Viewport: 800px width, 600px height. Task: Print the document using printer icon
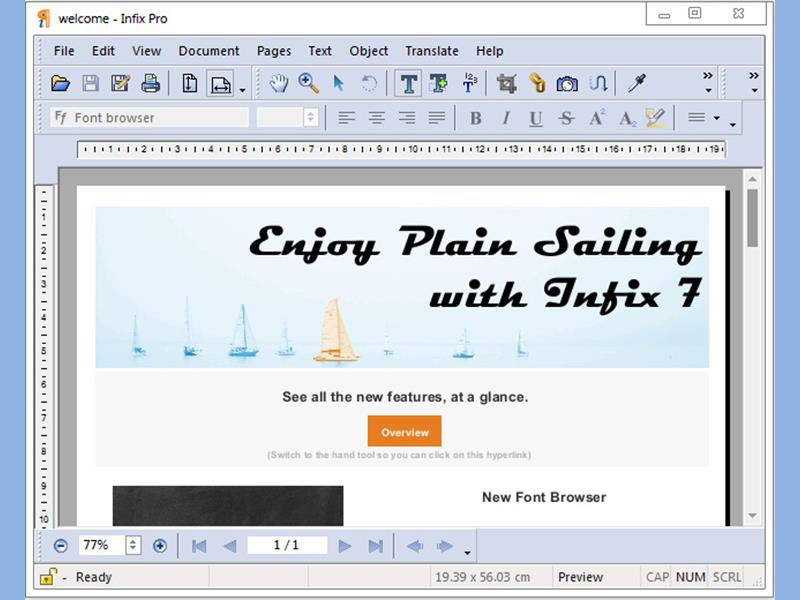[x=151, y=83]
